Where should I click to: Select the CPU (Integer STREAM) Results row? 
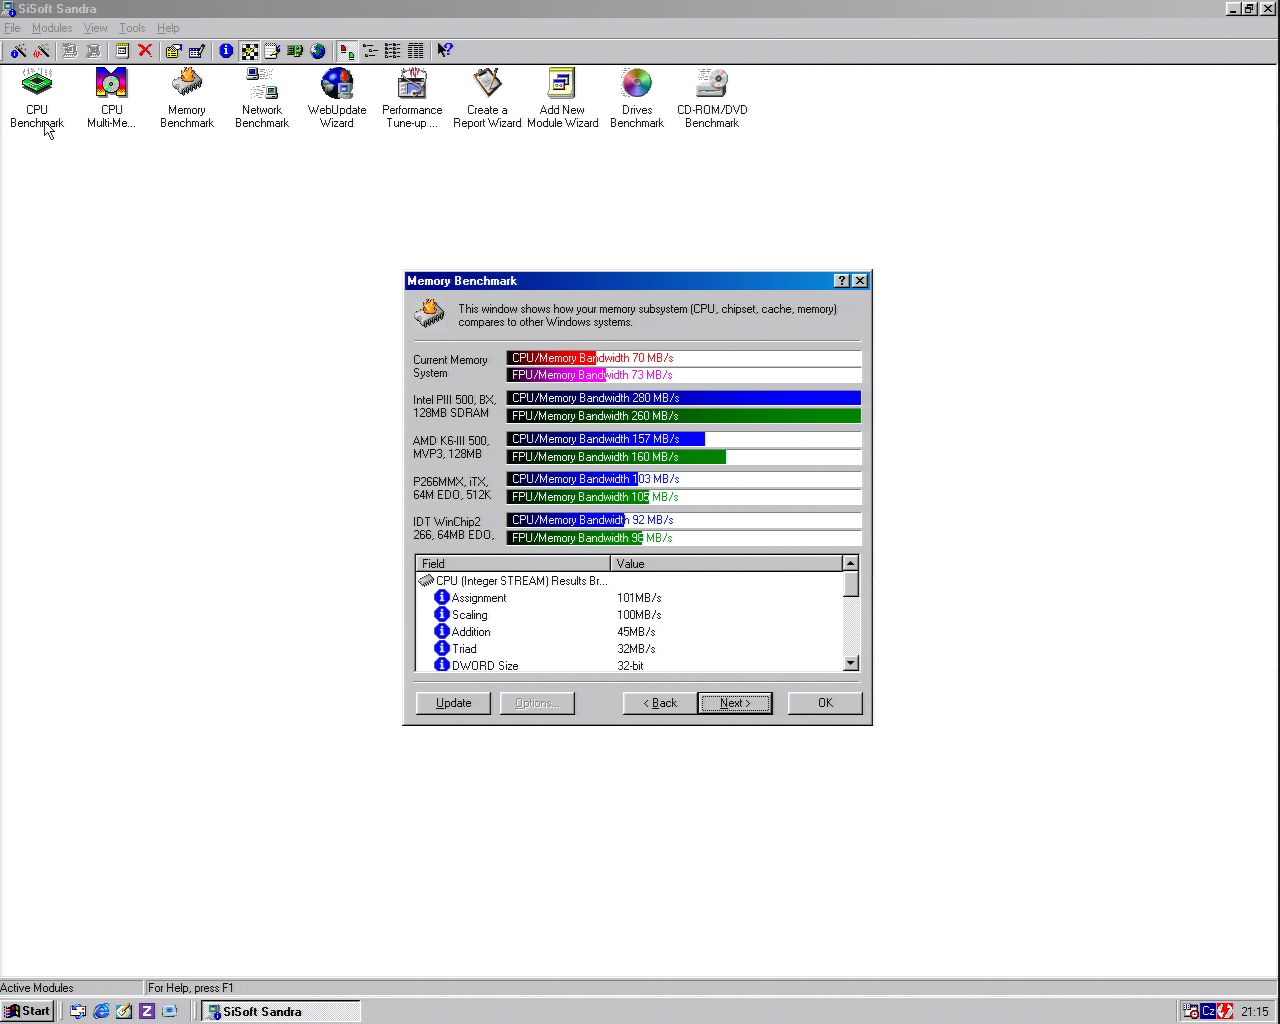(x=629, y=581)
